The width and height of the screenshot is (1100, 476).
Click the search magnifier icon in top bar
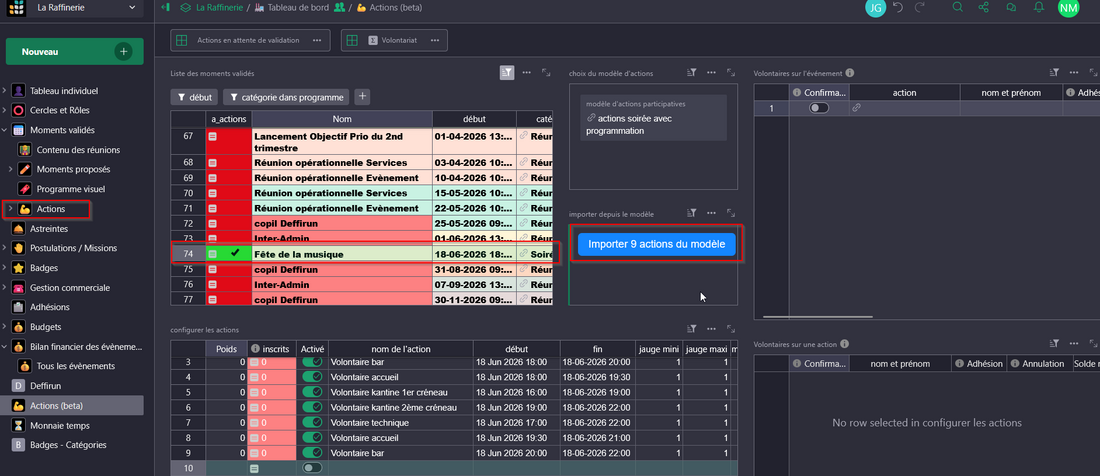pyautogui.click(x=957, y=8)
